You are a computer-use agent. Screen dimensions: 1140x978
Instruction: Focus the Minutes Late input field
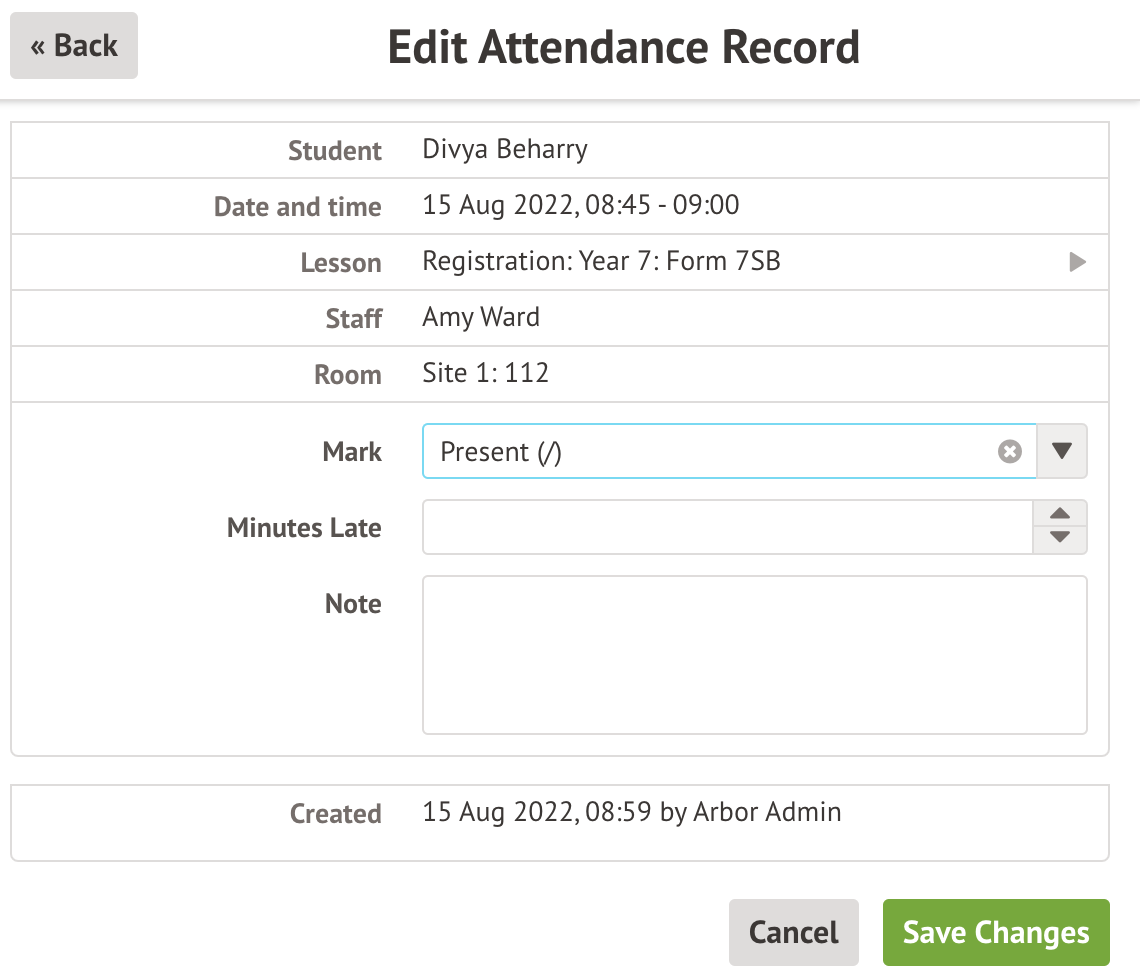point(727,528)
